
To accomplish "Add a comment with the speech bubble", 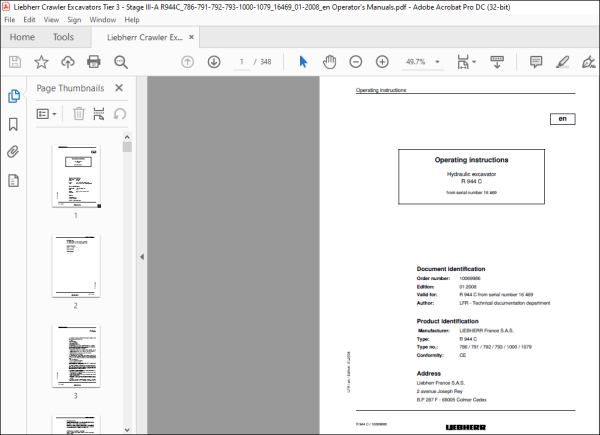I will pos(536,62).
